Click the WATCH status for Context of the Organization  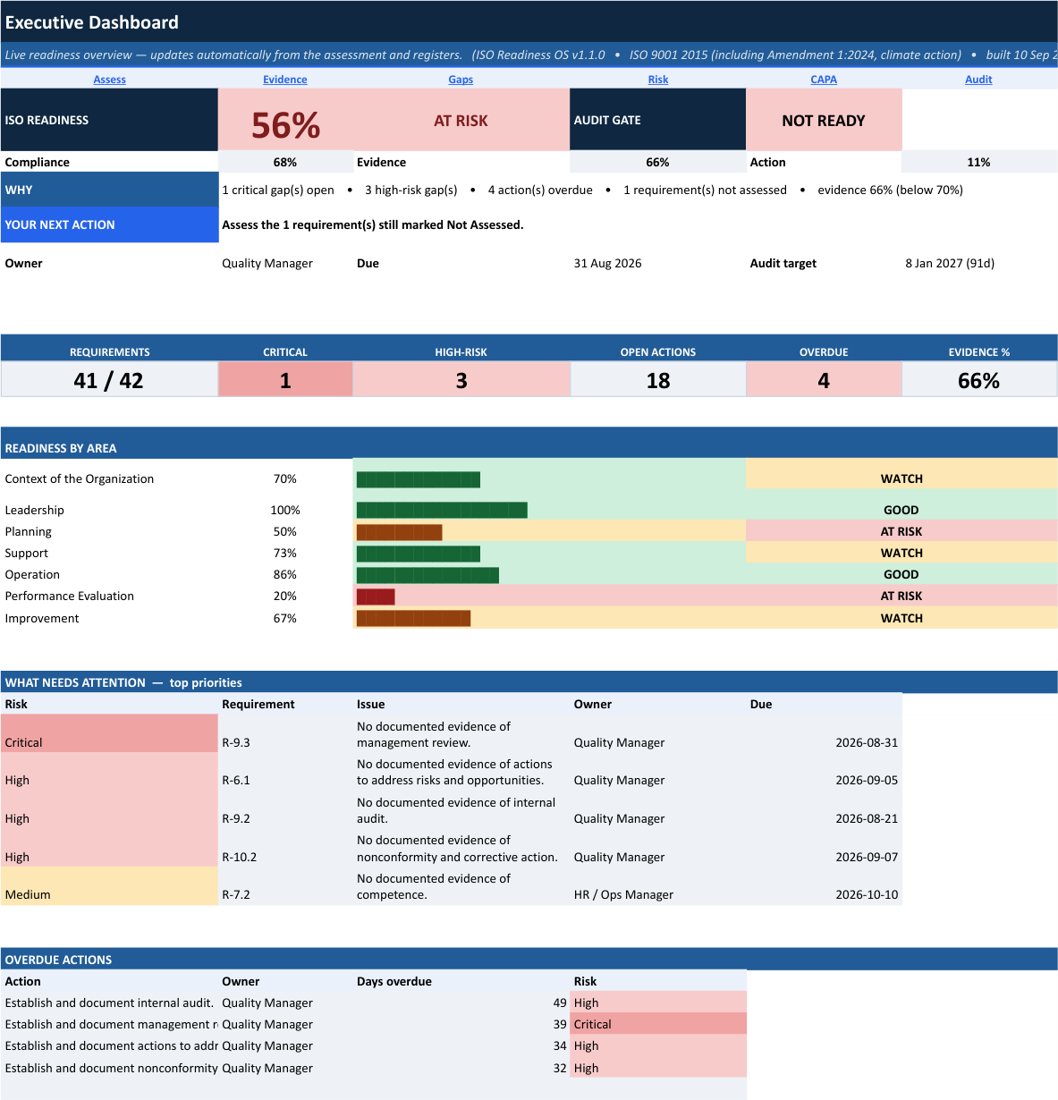[x=902, y=478]
